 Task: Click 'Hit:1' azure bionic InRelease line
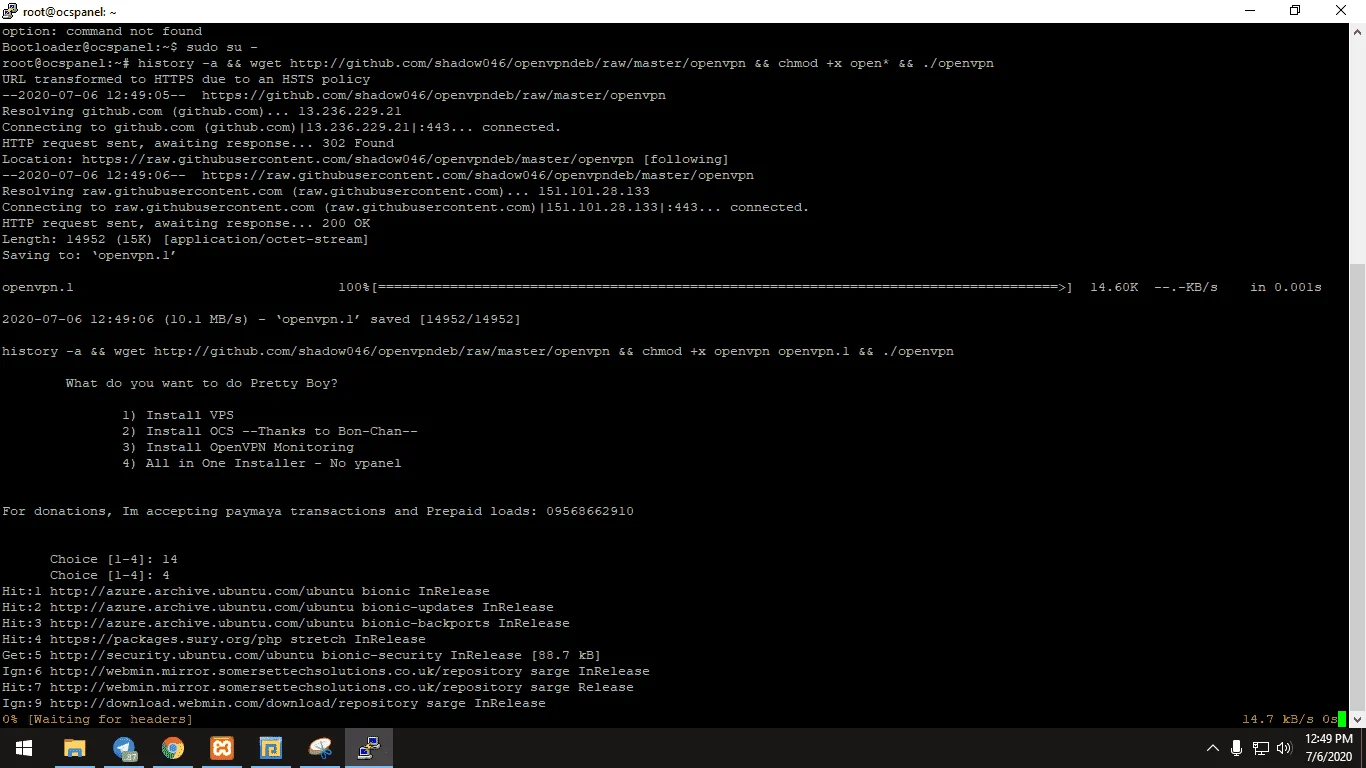246,591
